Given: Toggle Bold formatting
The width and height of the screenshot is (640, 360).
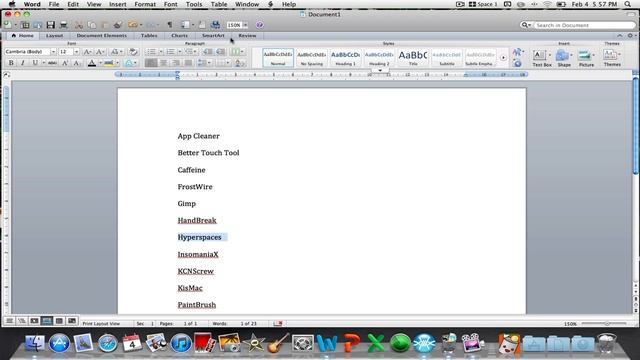Looking at the screenshot, I should (x=11, y=63).
